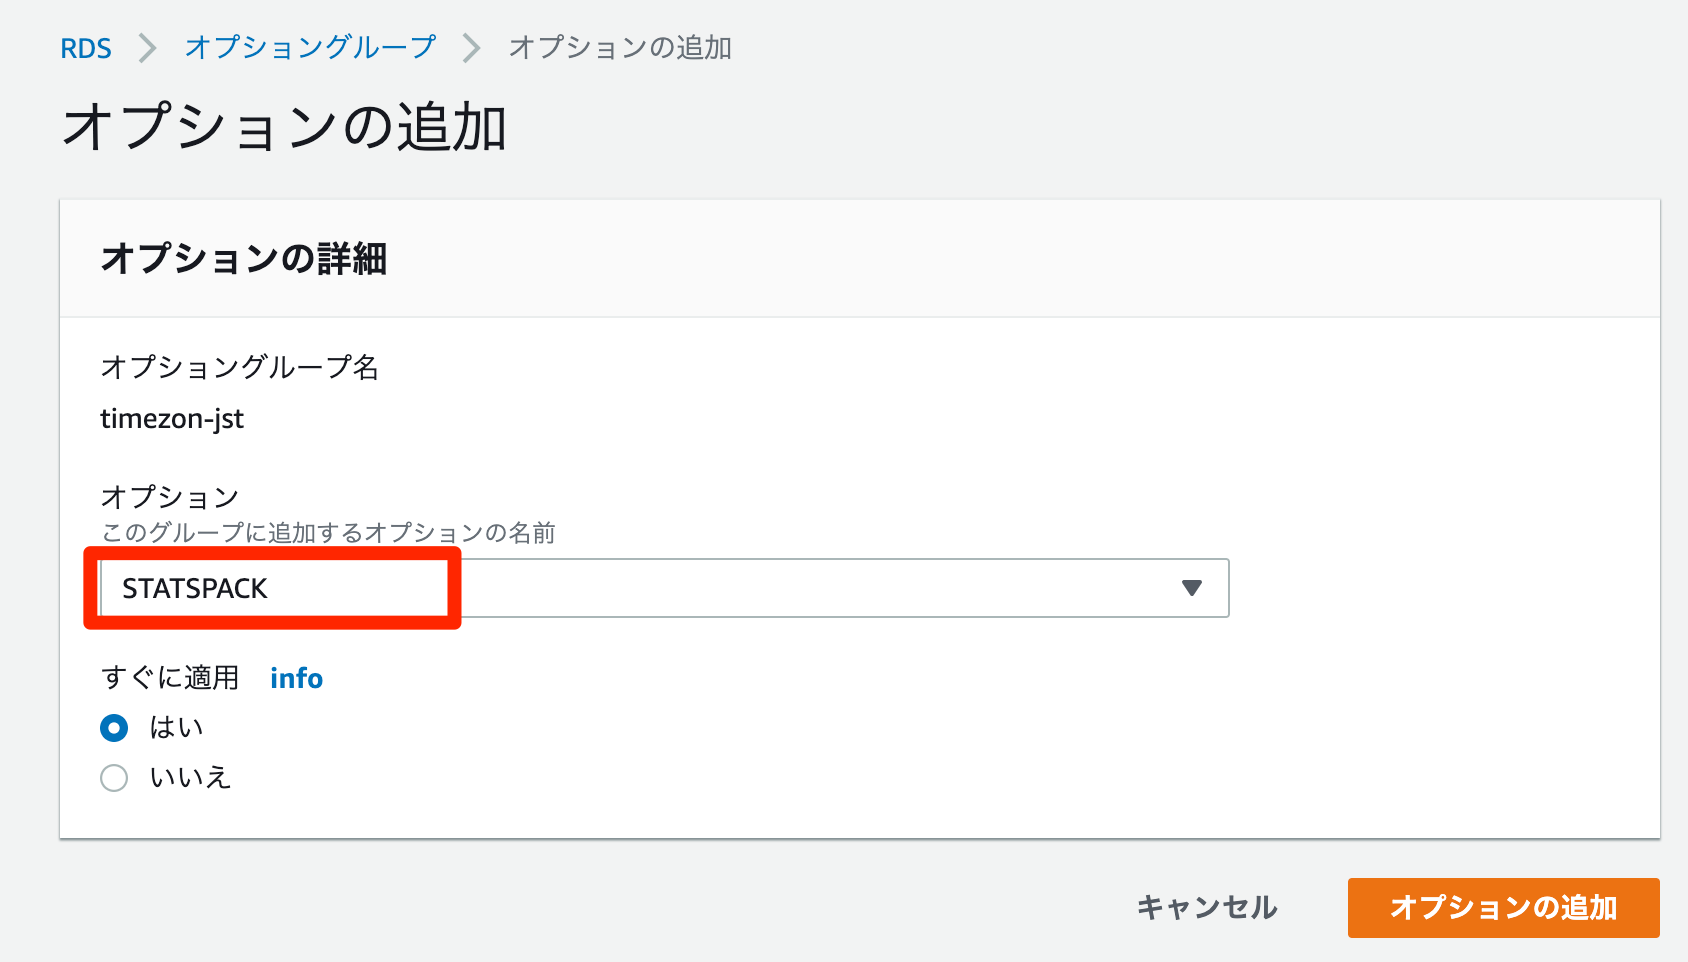The image size is (1688, 962).
Task: Click the すぐに適用 label
Action: tap(171, 678)
